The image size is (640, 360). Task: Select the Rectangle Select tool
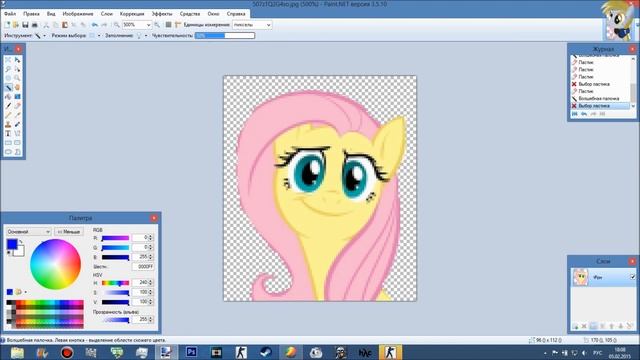coord(8,60)
